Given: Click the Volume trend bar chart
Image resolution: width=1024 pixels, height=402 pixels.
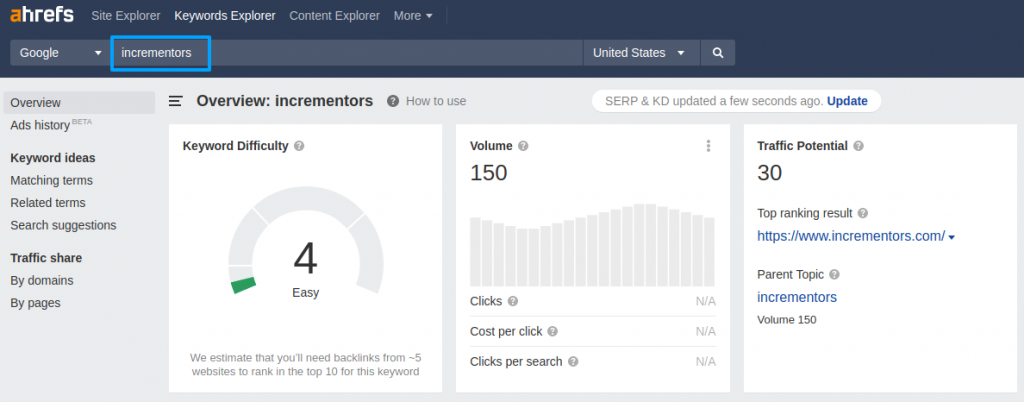Looking at the screenshot, I should 592,245.
